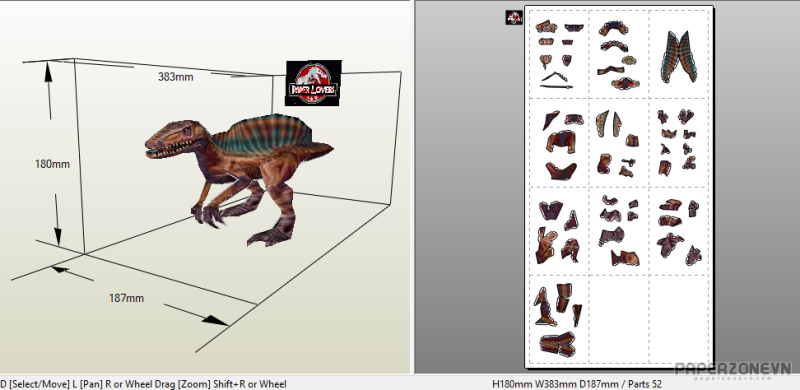Click the status bar text 'H180mm W383mm D187mm / Parts 52'
Image resolution: width=800 pixels, height=390 pixels.
tap(577, 384)
